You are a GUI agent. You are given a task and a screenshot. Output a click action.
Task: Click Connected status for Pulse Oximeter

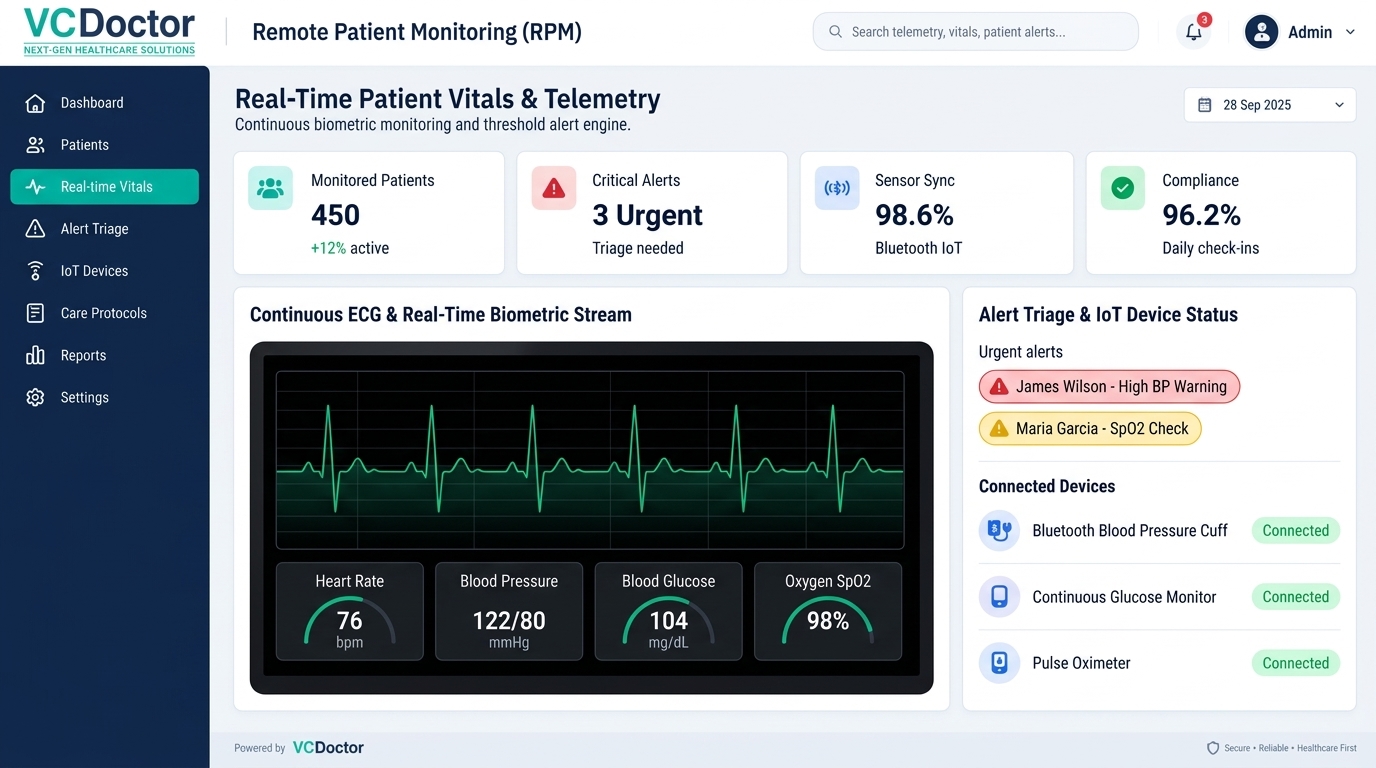[x=1295, y=663]
